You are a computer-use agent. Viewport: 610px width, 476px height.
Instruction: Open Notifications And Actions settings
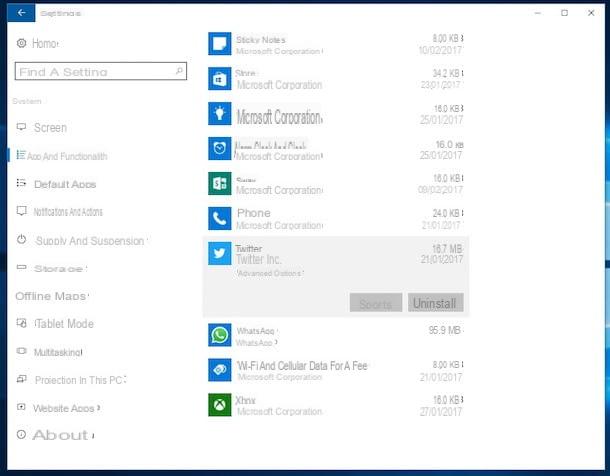coord(68,212)
